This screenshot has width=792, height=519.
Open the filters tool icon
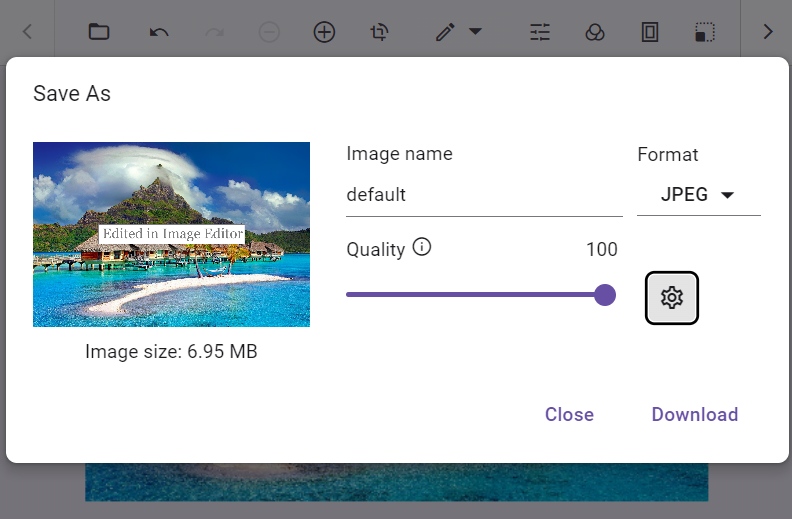tap(595, 32)
